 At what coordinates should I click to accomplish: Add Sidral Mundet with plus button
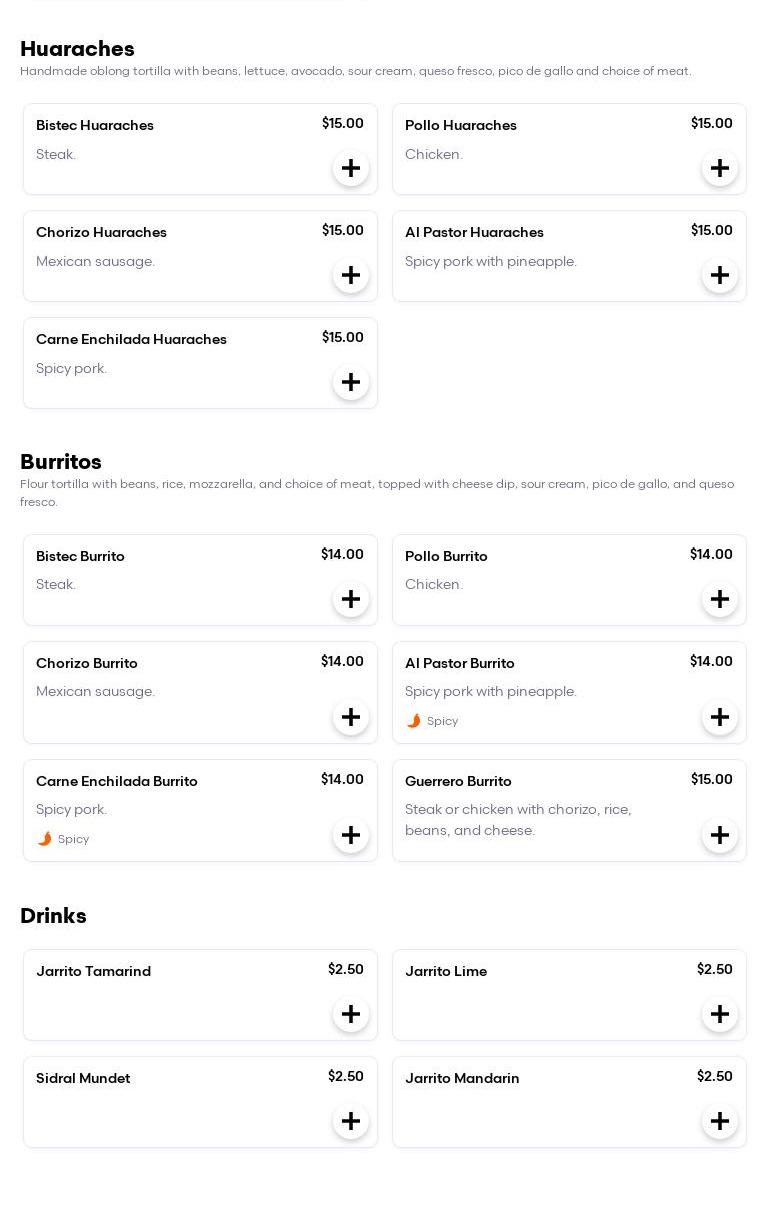pos(351,1121)
